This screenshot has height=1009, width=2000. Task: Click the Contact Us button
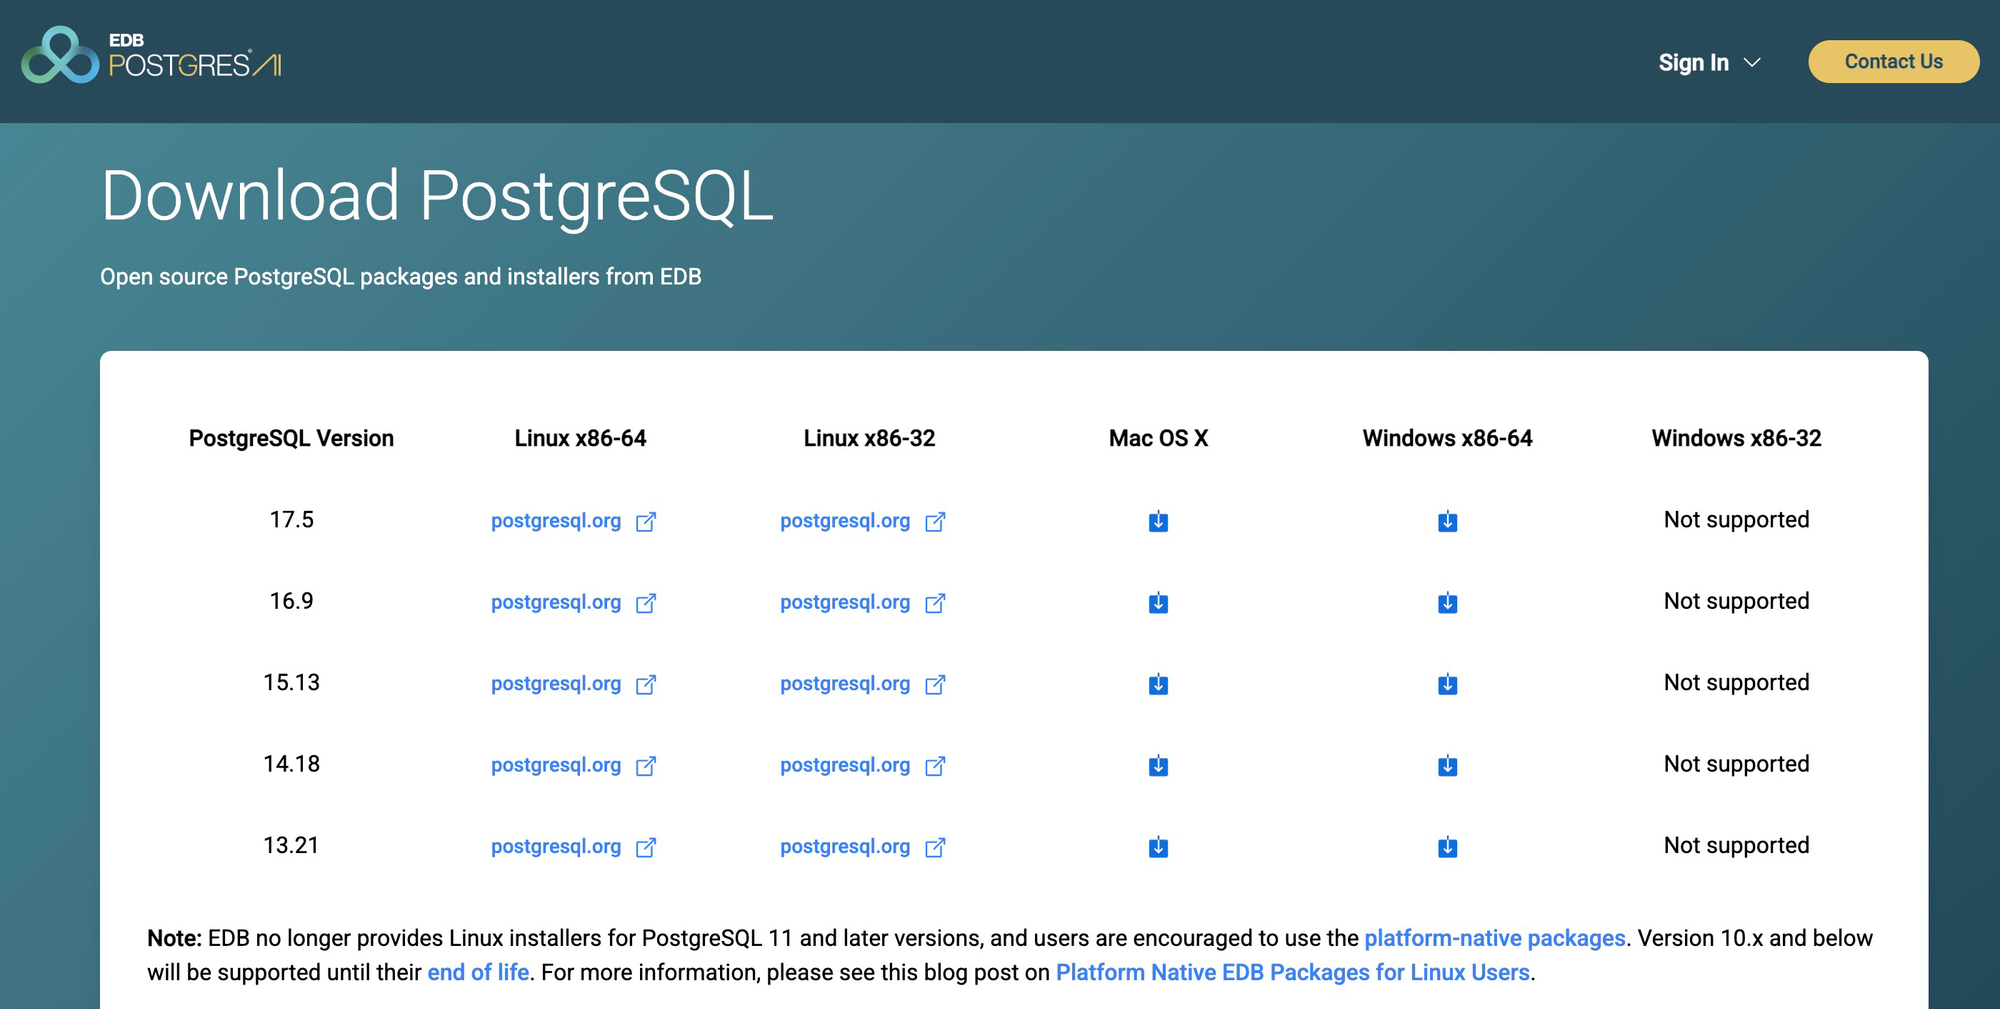(1893, 62)
